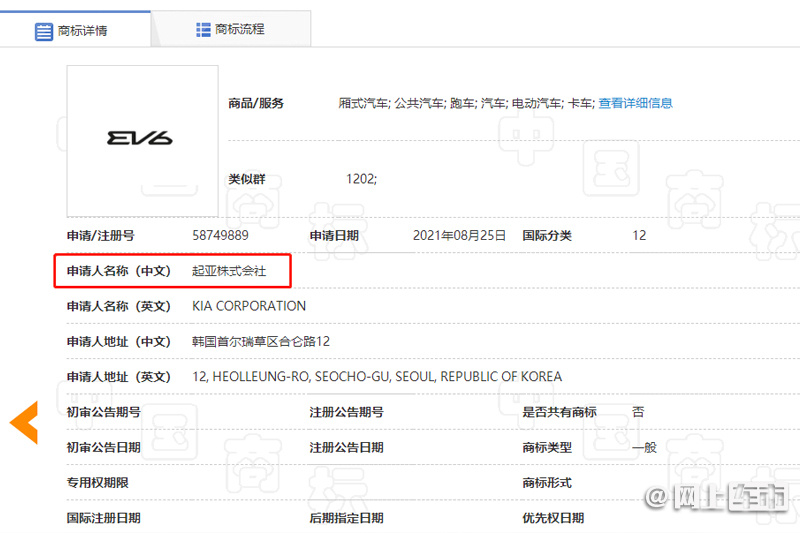The image size is (800, 533).
Task: Click the orange left arrow icon
Action: (x=24, y=422)
